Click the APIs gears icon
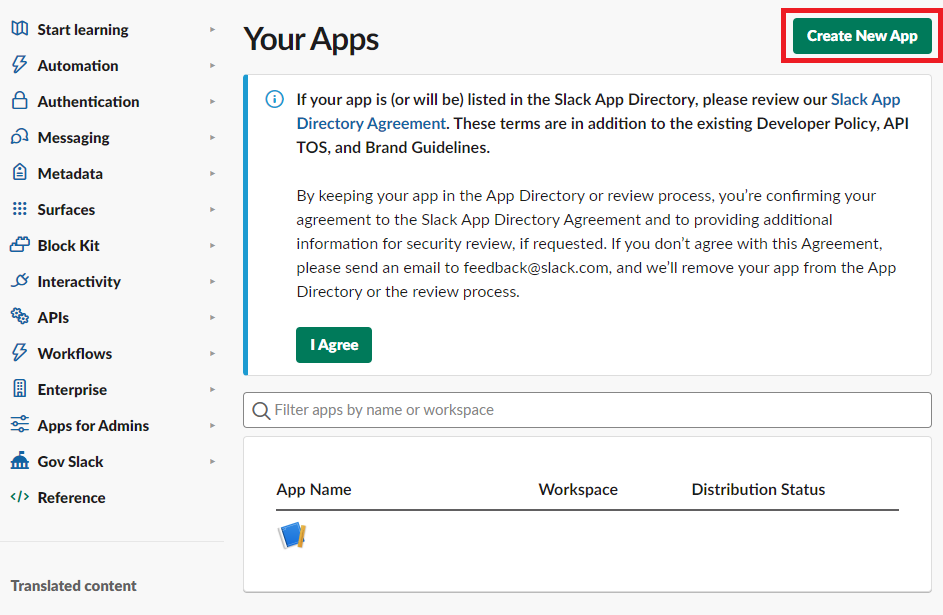The image size is (943, 615). [x=19, y=317]
